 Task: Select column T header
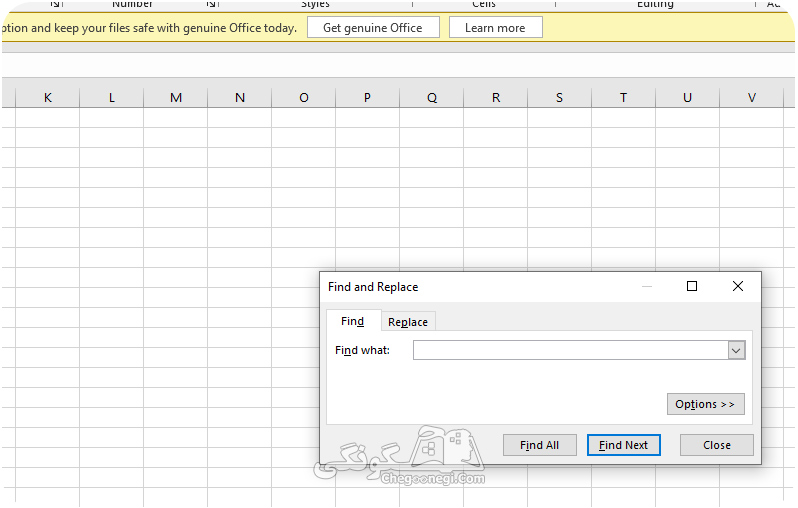(x=623, y=97)
